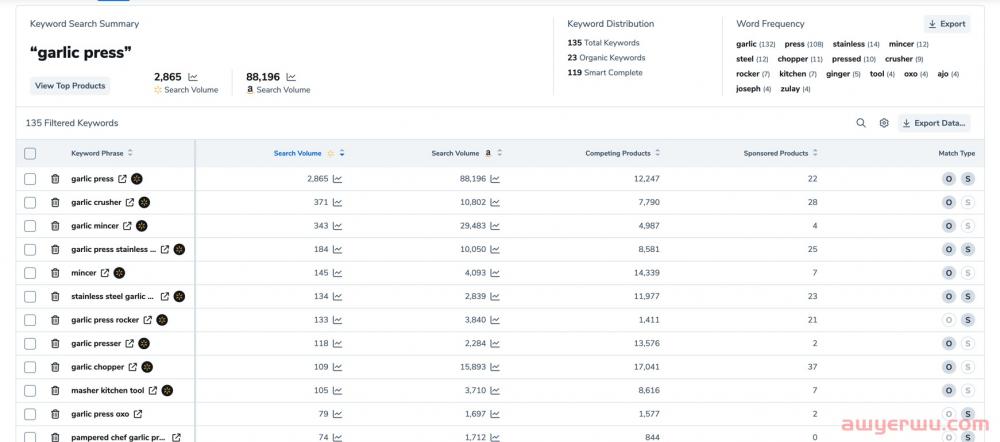Show Amazon trend chart for 88,196 row
Image resolution: width=1000 pixels, height=442 pixels.
coord(495,179)
